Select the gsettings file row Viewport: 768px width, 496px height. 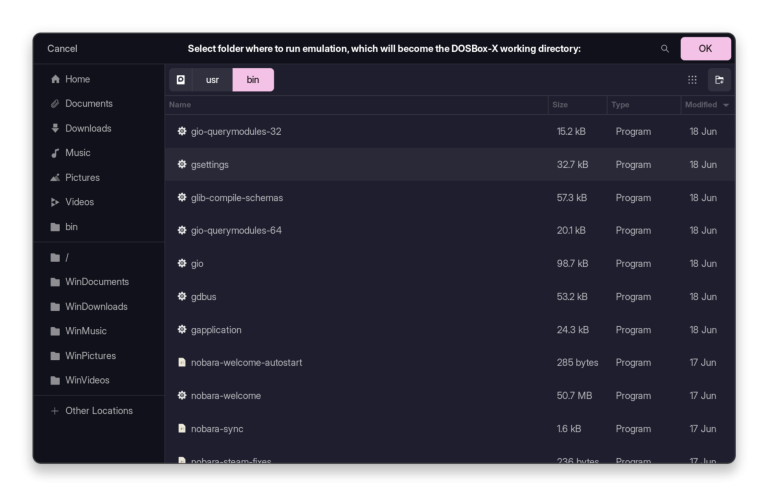tap(210, 165)
